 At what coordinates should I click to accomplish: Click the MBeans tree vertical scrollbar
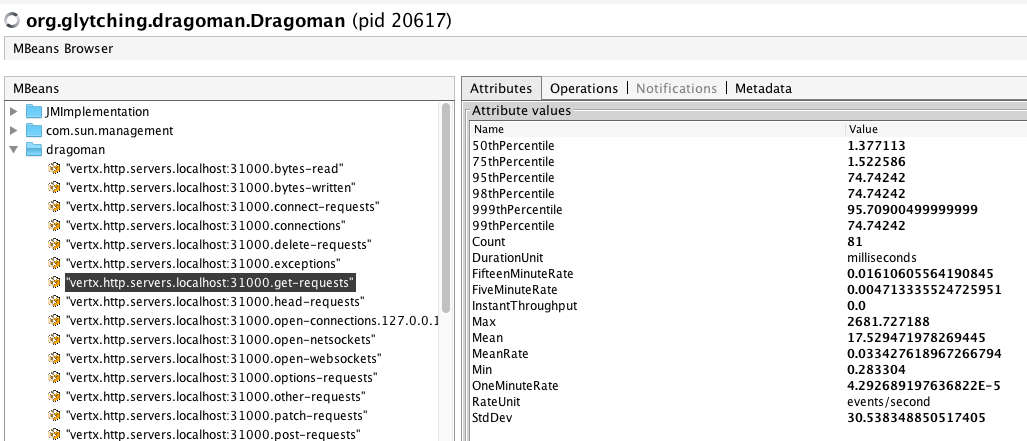447,208
